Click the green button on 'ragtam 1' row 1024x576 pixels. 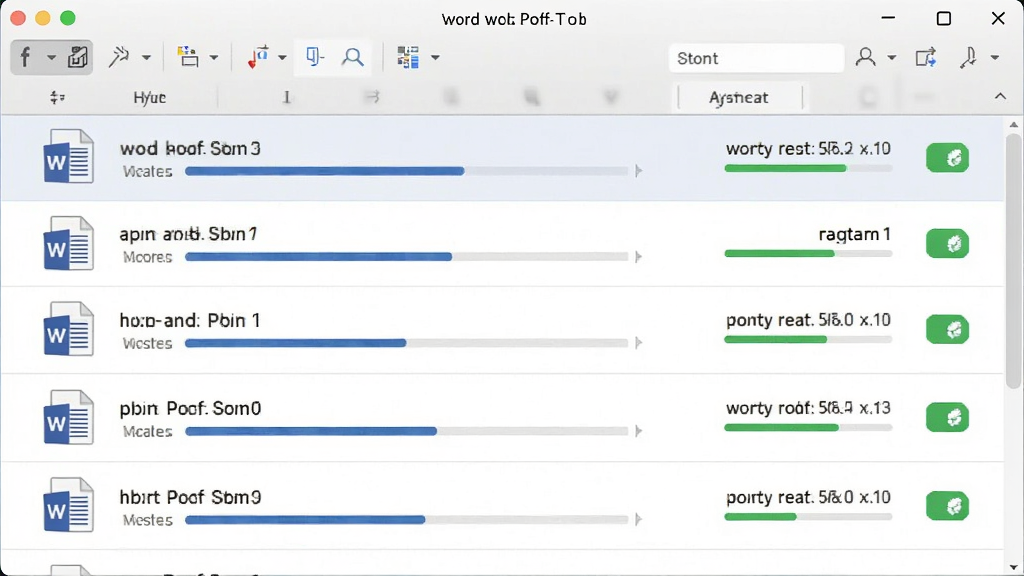tap(947, 244)
